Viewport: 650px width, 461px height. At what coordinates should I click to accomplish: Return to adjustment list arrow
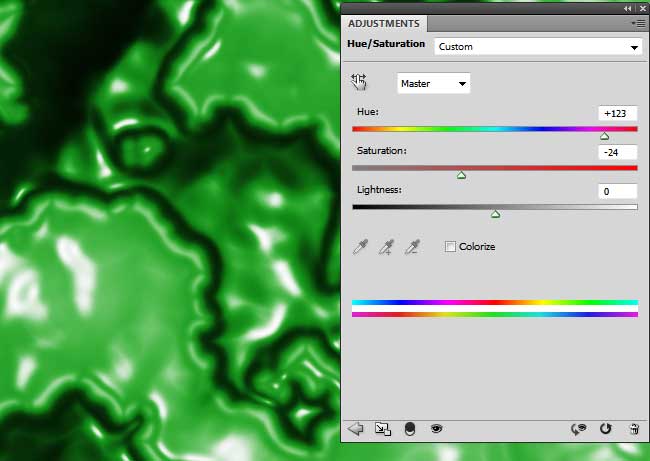point(356,429)
